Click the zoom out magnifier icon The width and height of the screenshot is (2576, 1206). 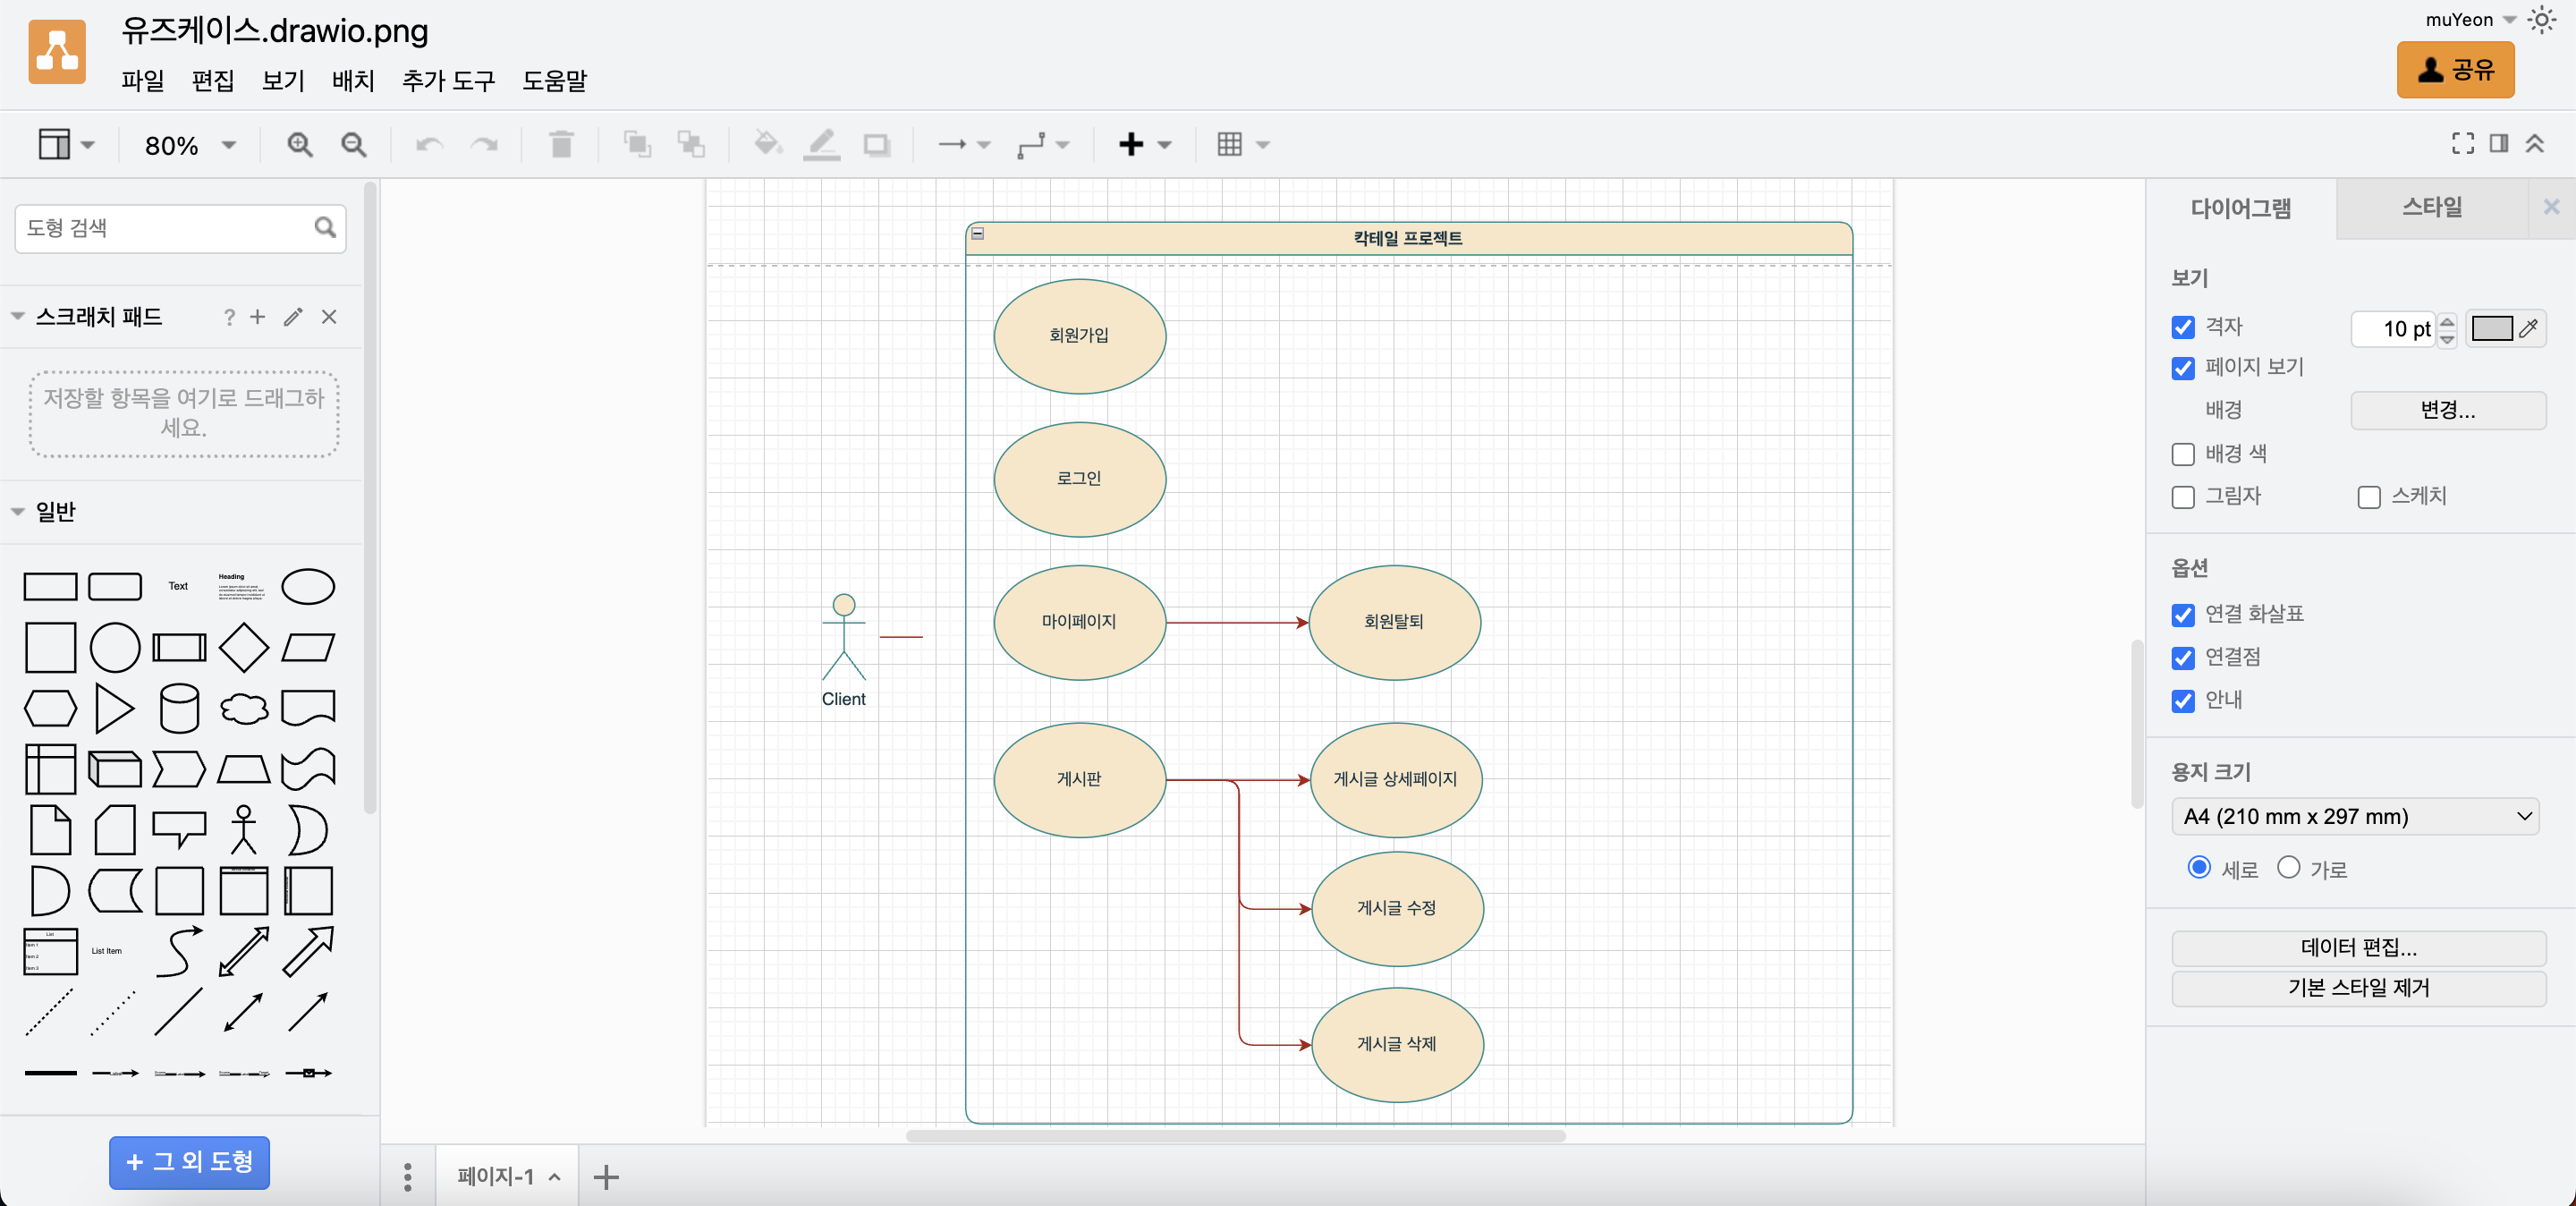pyautogui.click(x=354, y=145)
